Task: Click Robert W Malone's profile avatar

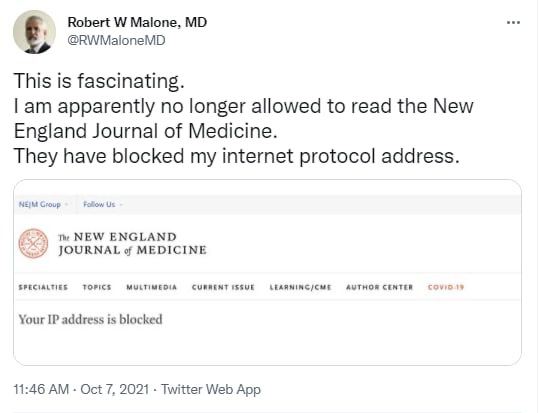Action: [x=34, y=32]
